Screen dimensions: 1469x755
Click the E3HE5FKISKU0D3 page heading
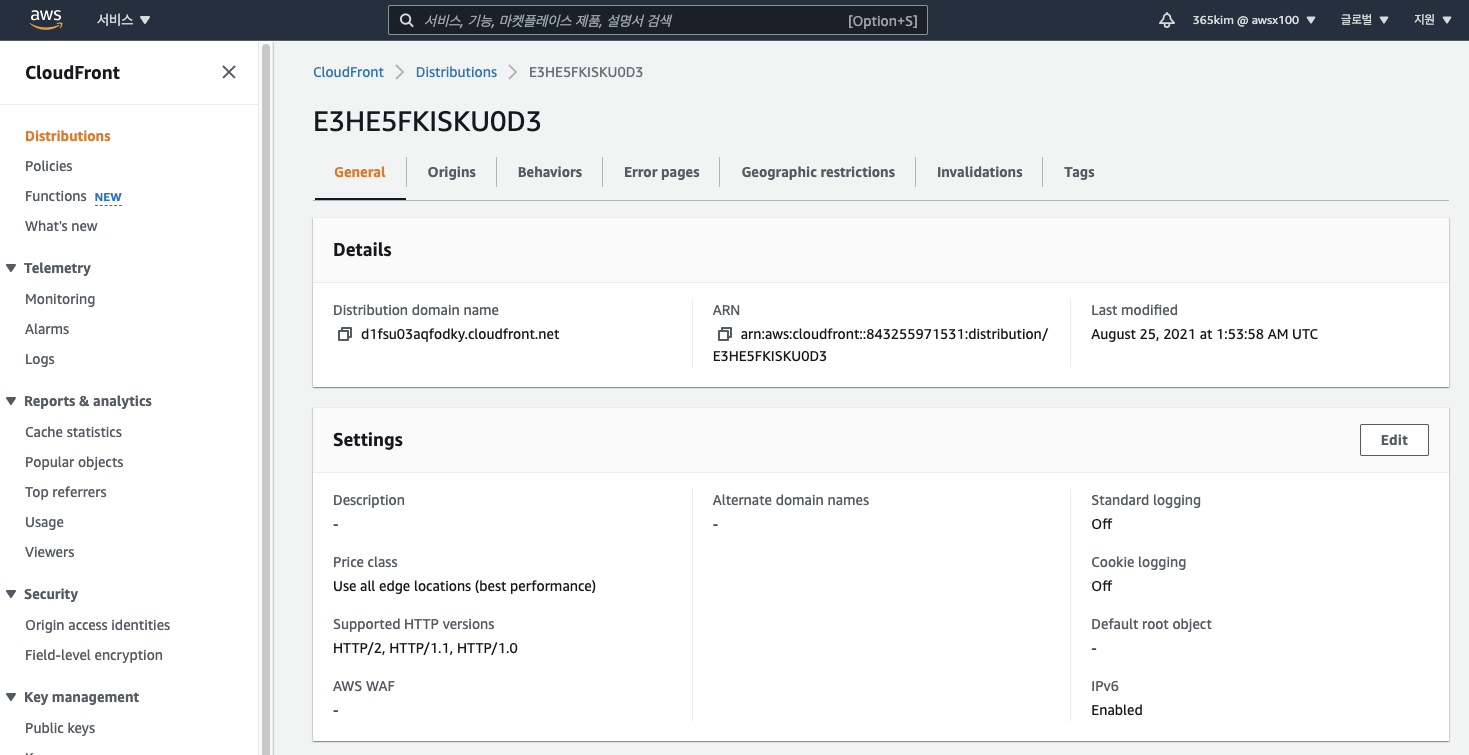coord(427,122)
